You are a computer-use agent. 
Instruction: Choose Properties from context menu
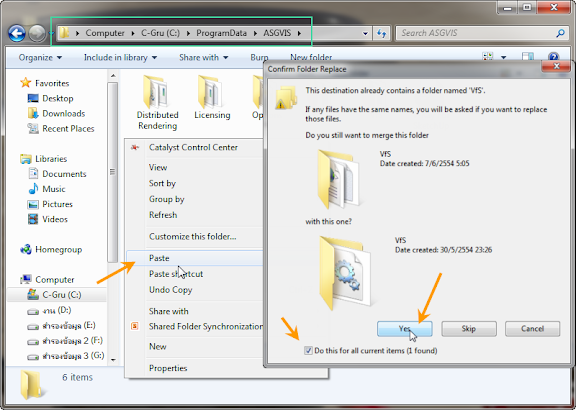[168, 368]
